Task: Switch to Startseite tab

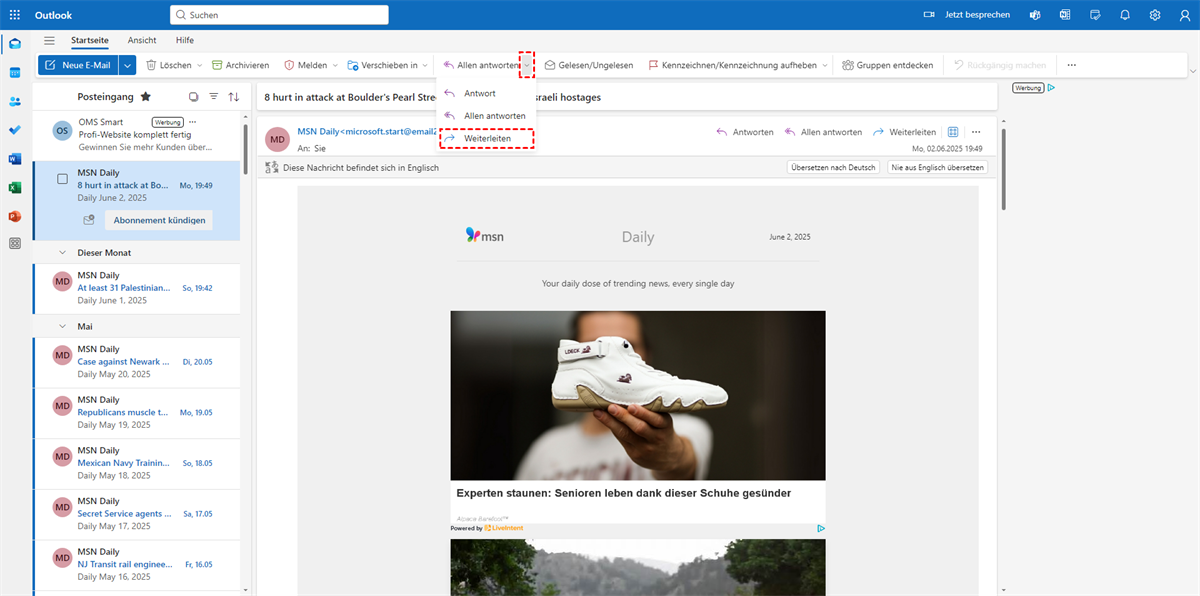Action: [x=90, y=40]
